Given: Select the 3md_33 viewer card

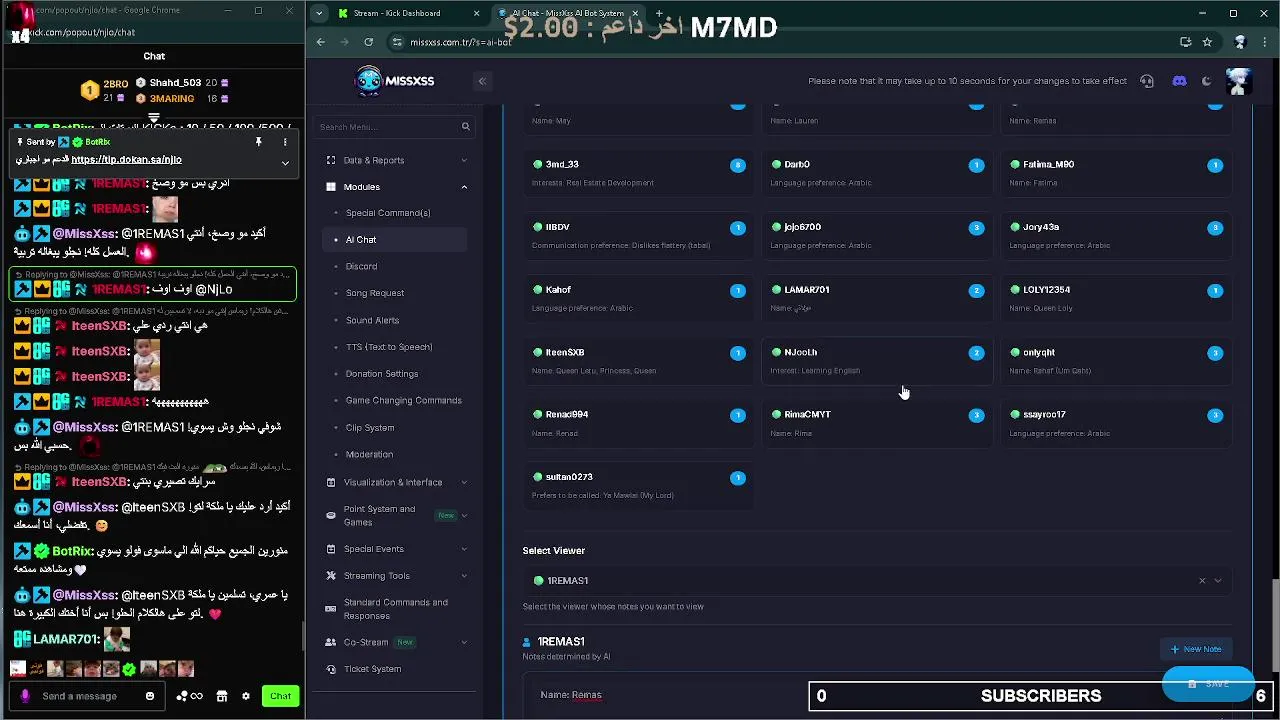Looking at the screenshot, I should point(639,173).
